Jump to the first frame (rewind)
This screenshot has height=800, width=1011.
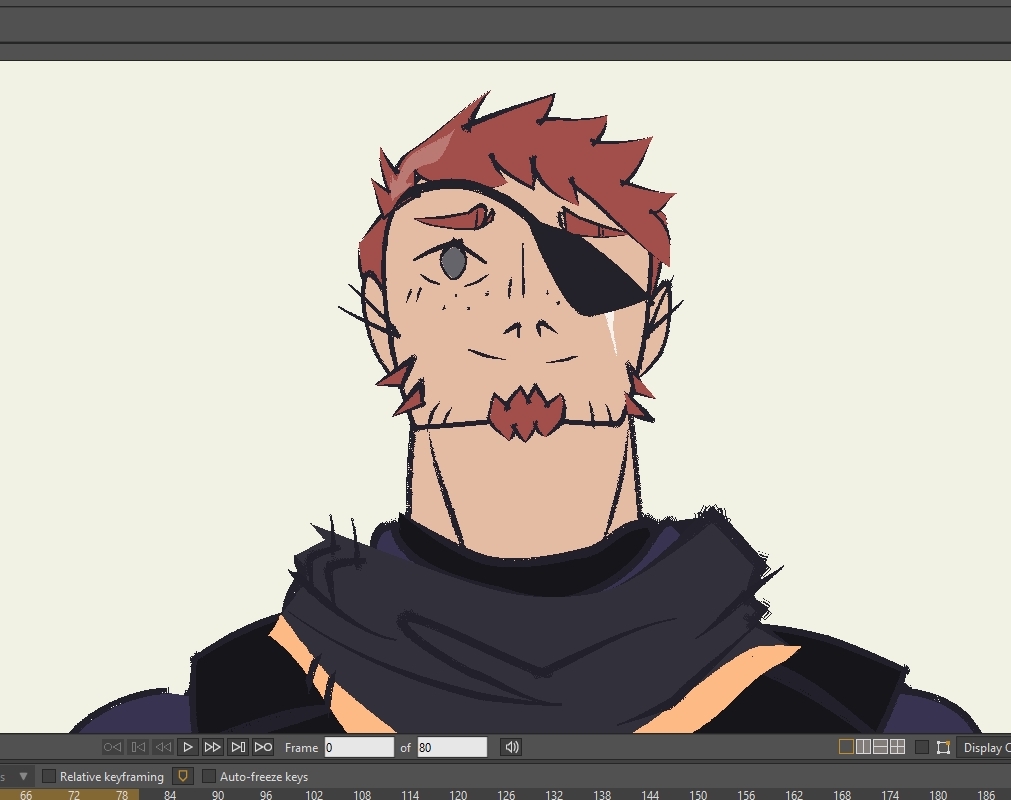tap(112, 747)
